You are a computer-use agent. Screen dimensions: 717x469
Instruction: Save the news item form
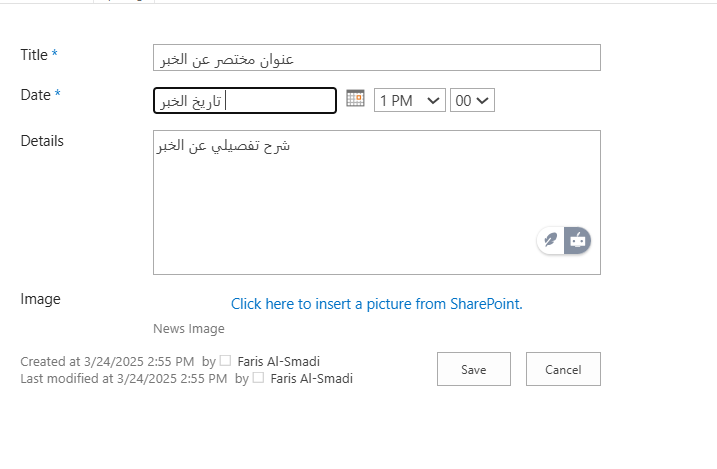pyautogui.click(x=473, y=369)
